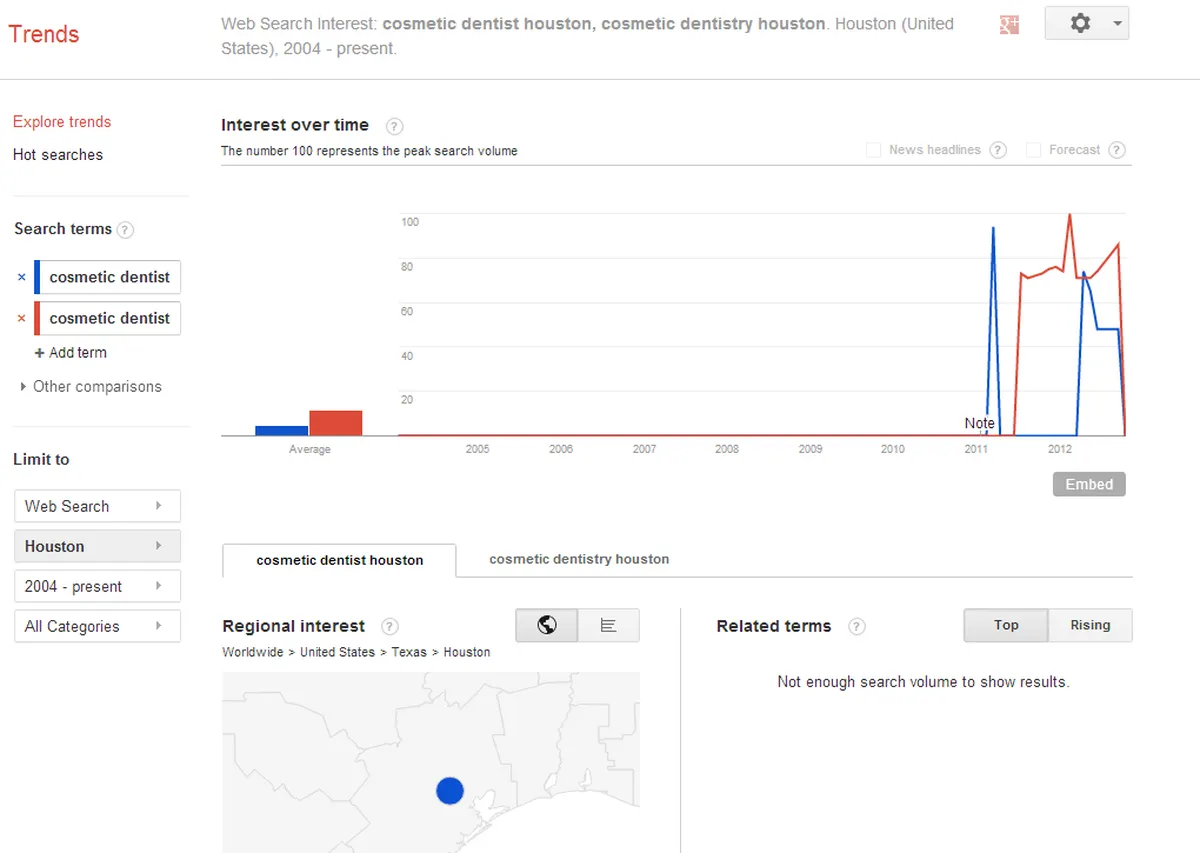Click the Google+ share icon

tap(1009, 25)
